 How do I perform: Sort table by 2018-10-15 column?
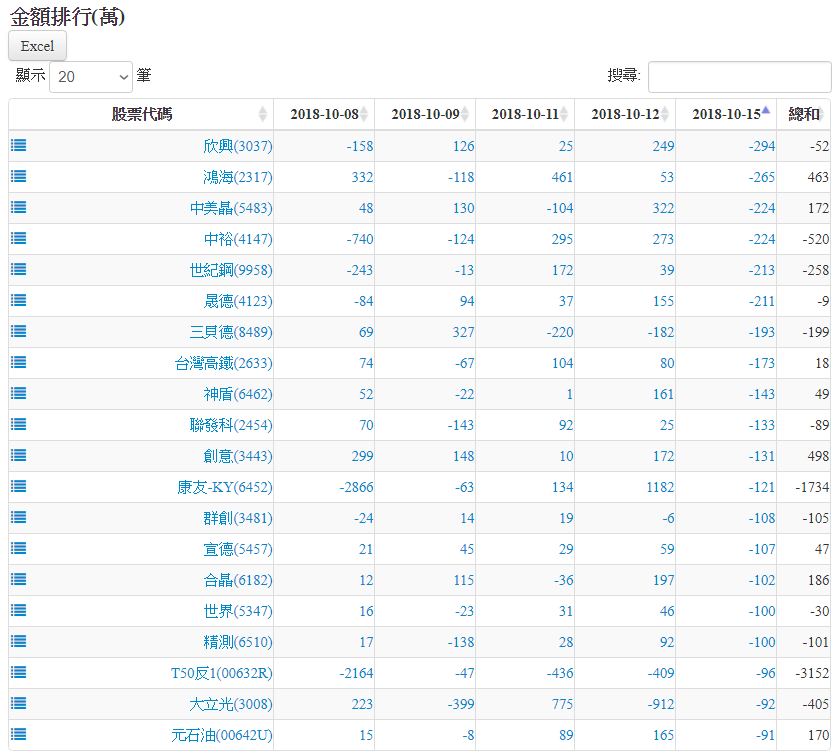[x=725, y=114]
